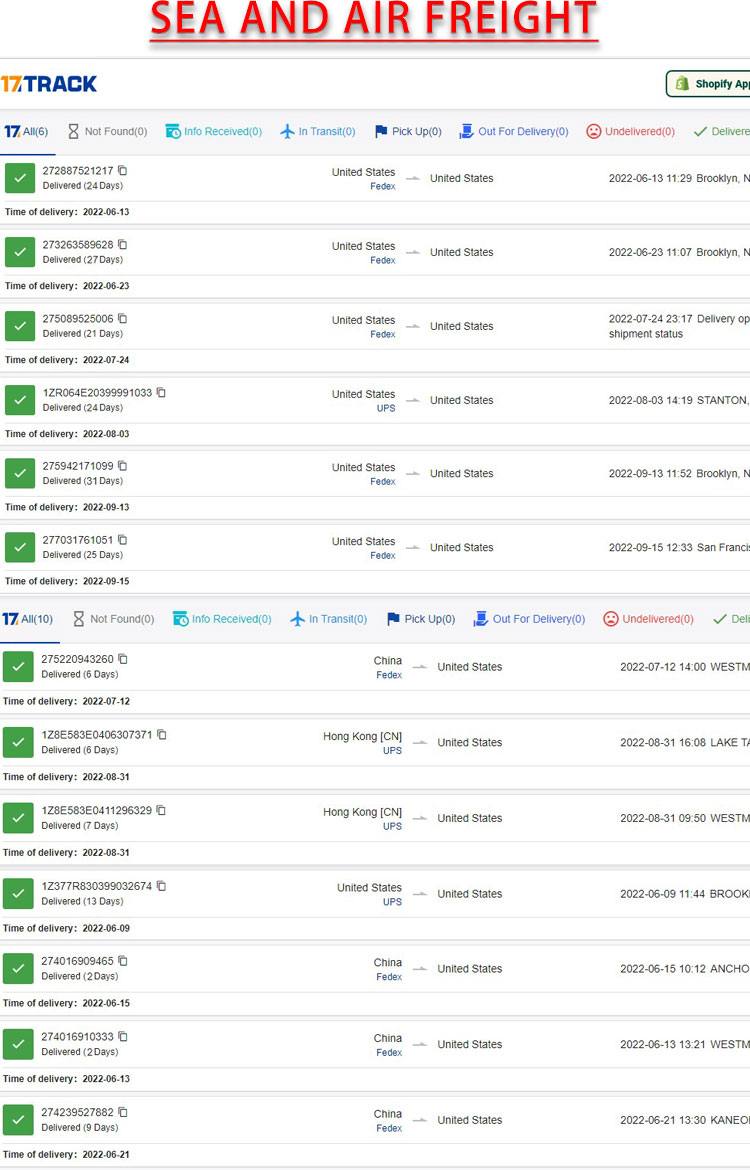Click delivered checkmark for 274239527882
This screenshot has height=1170, width=750.
18,1119
